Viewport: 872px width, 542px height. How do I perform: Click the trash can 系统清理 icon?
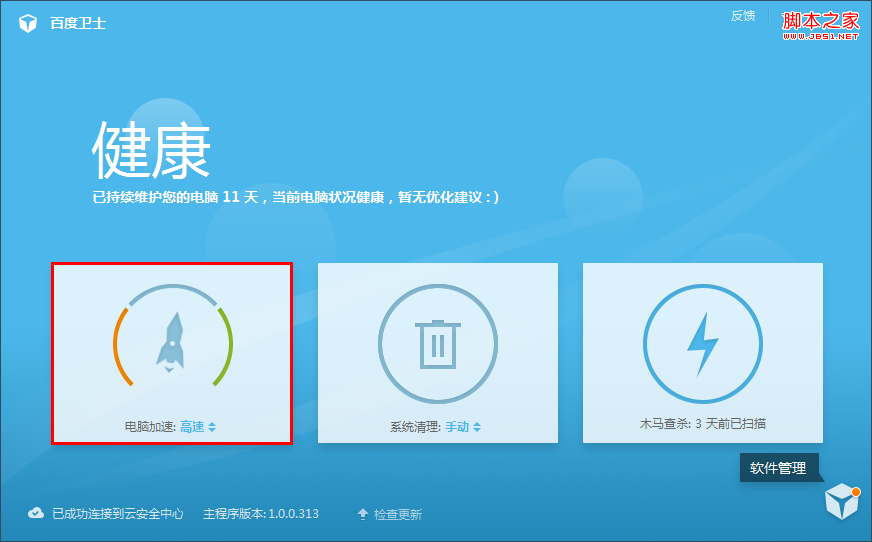tap(438, 344)
